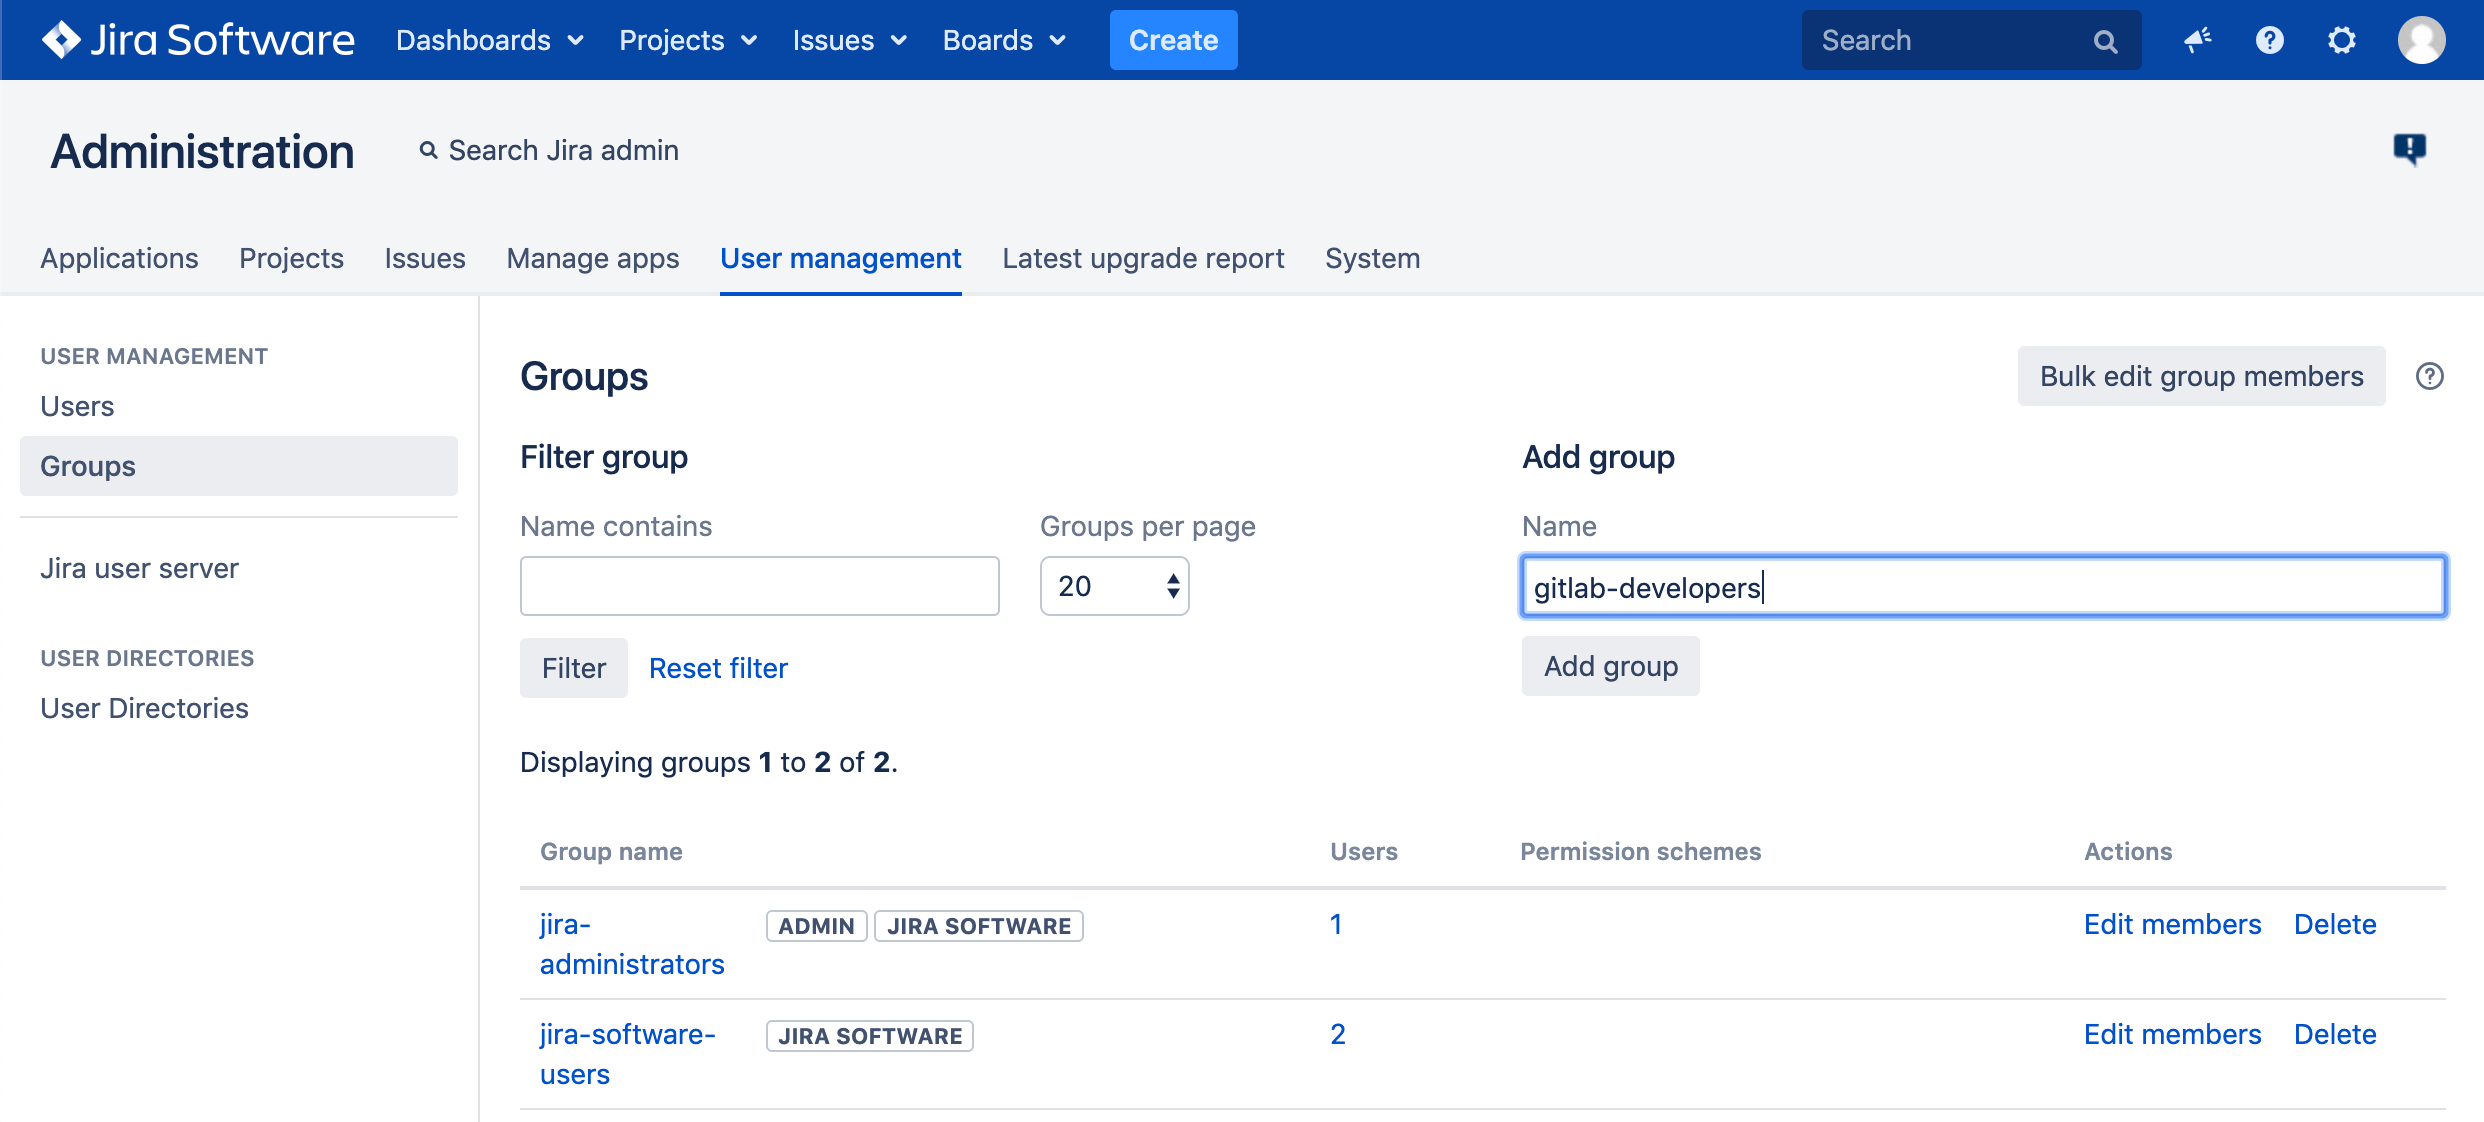This screenshot has height=1122, width=2484.
Task: Click the help icon next to Bulk edit group members
Action: 2430,376
